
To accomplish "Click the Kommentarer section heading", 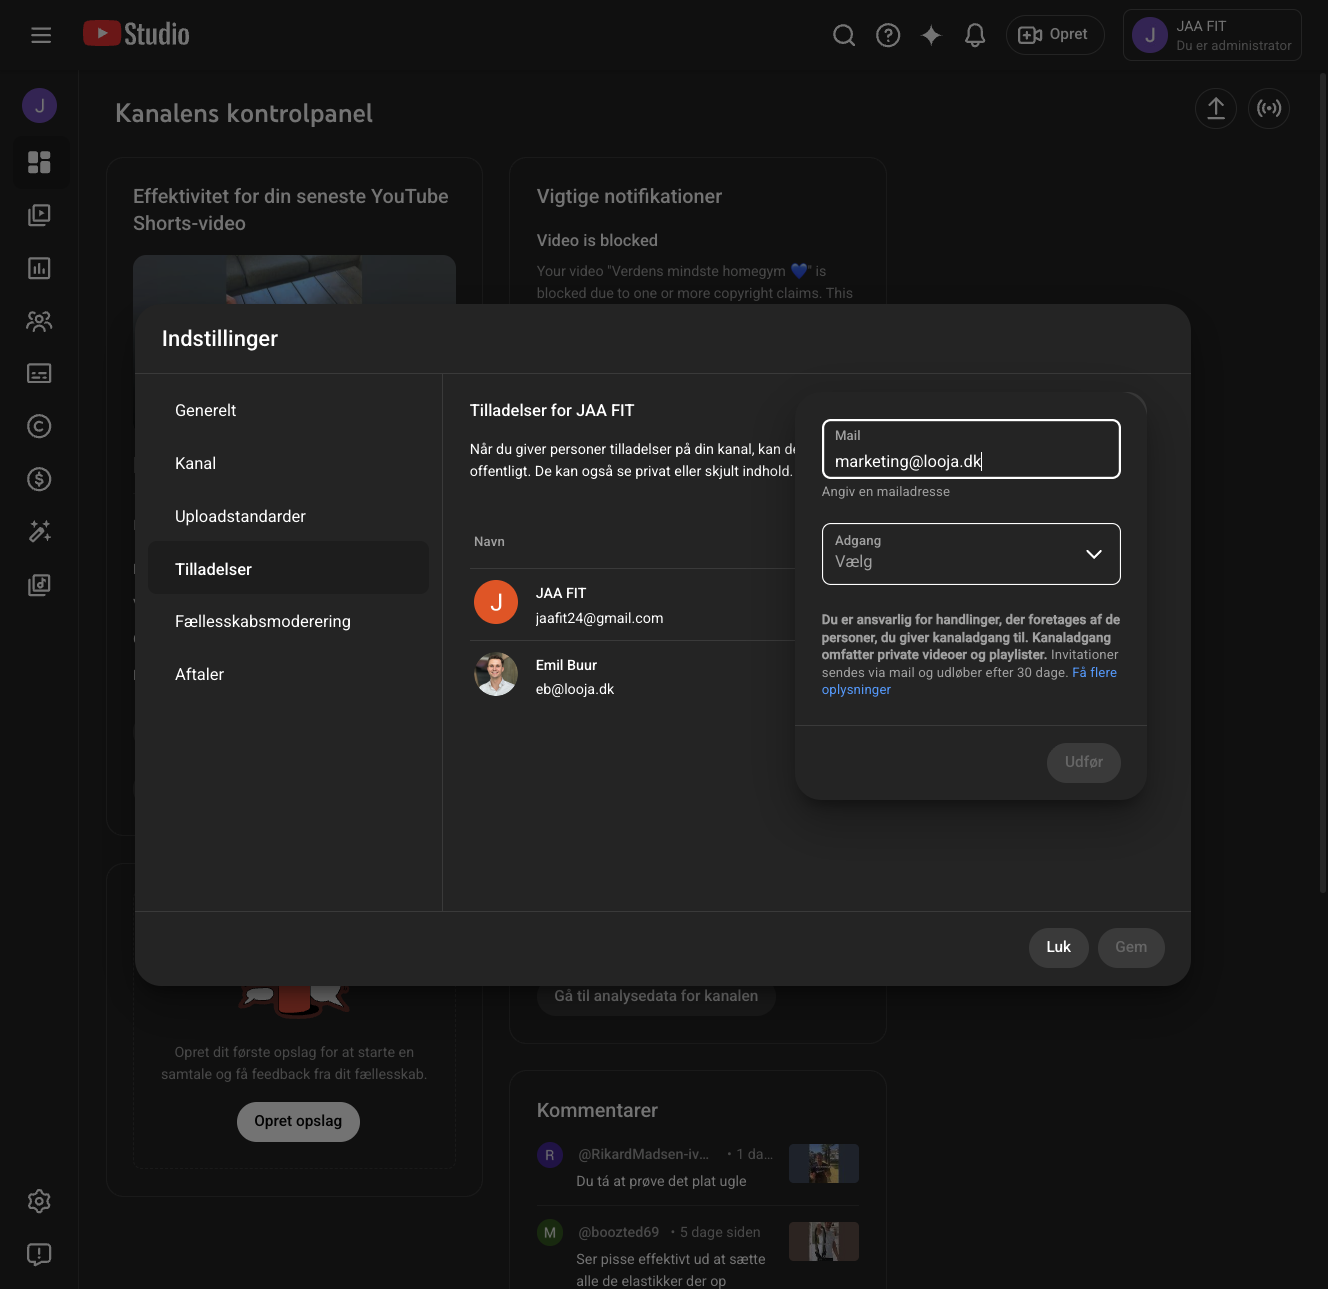I will pyautogui.click(x=597, y=1110).
